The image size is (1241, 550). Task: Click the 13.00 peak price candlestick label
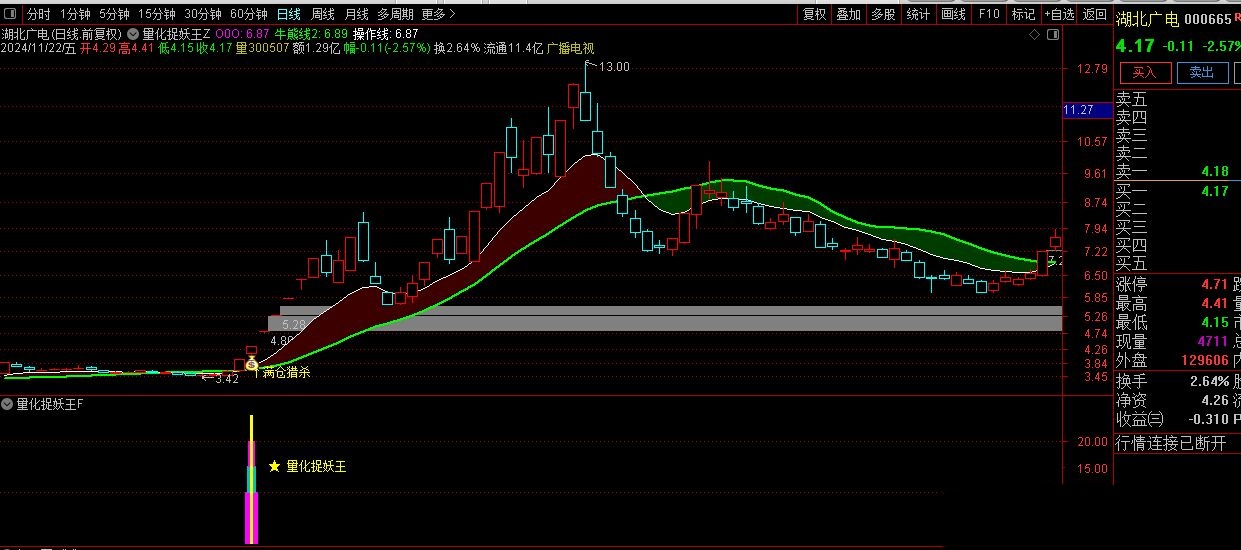[613, 66]
